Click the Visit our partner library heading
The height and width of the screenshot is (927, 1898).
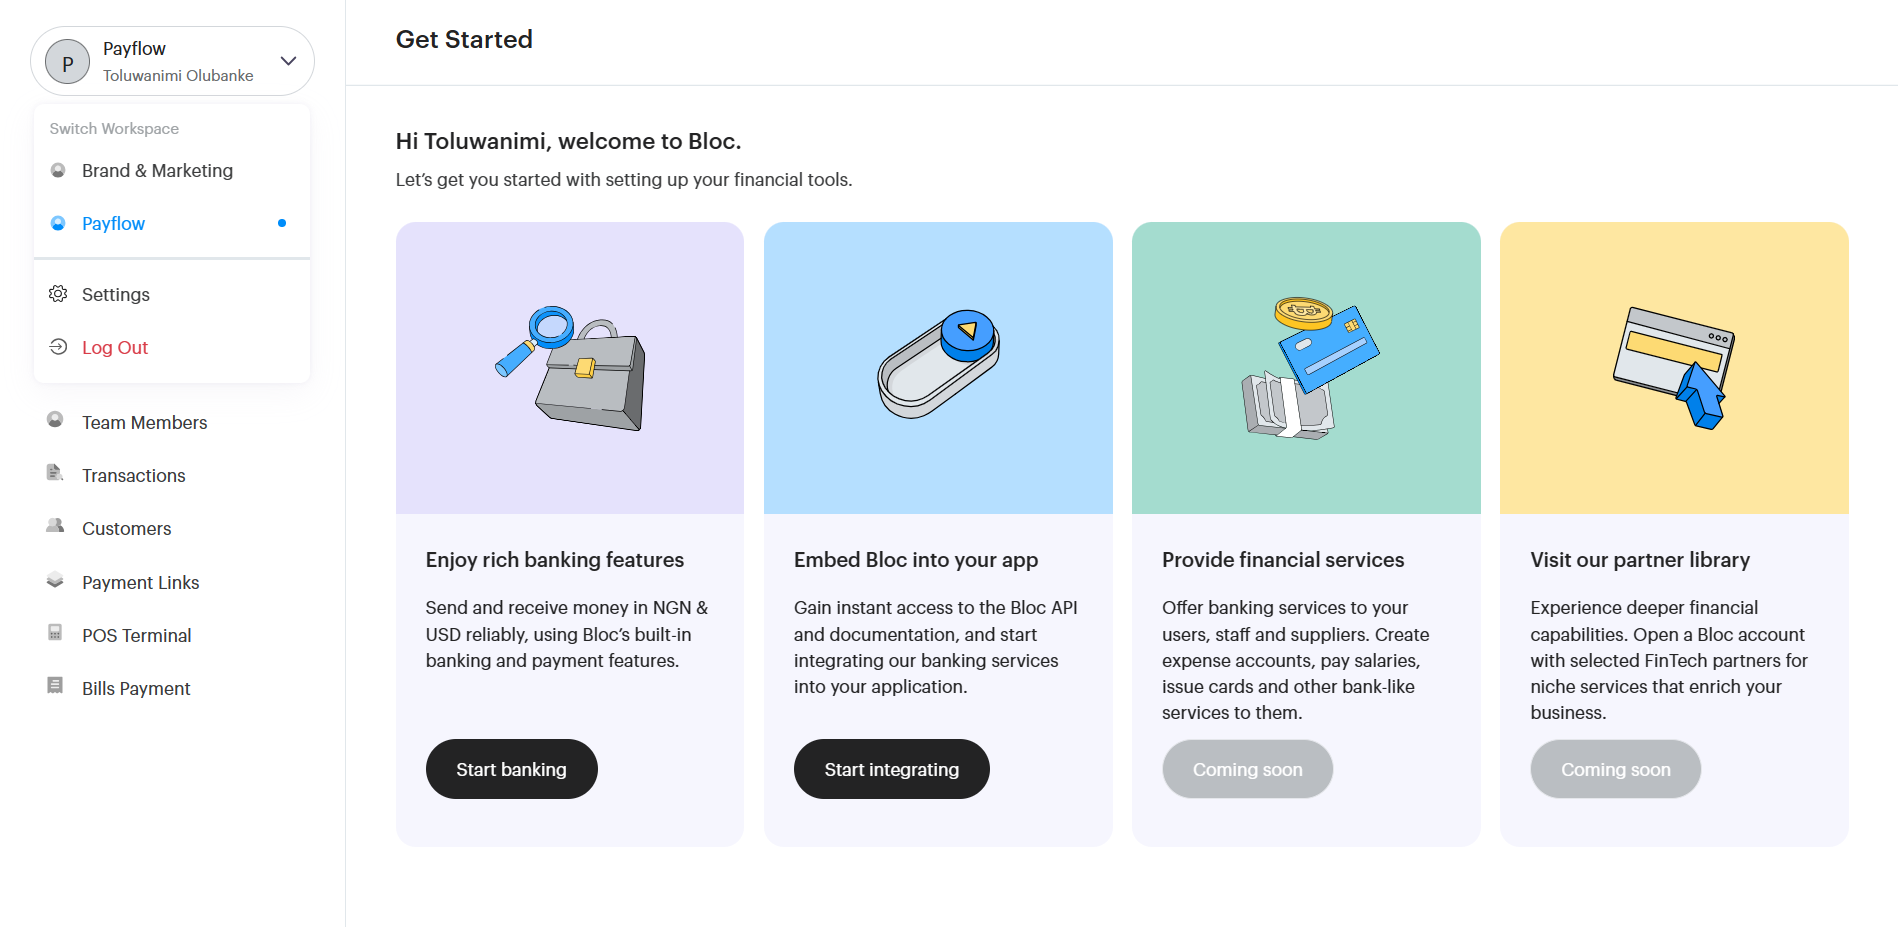(x=1640, y=560)
